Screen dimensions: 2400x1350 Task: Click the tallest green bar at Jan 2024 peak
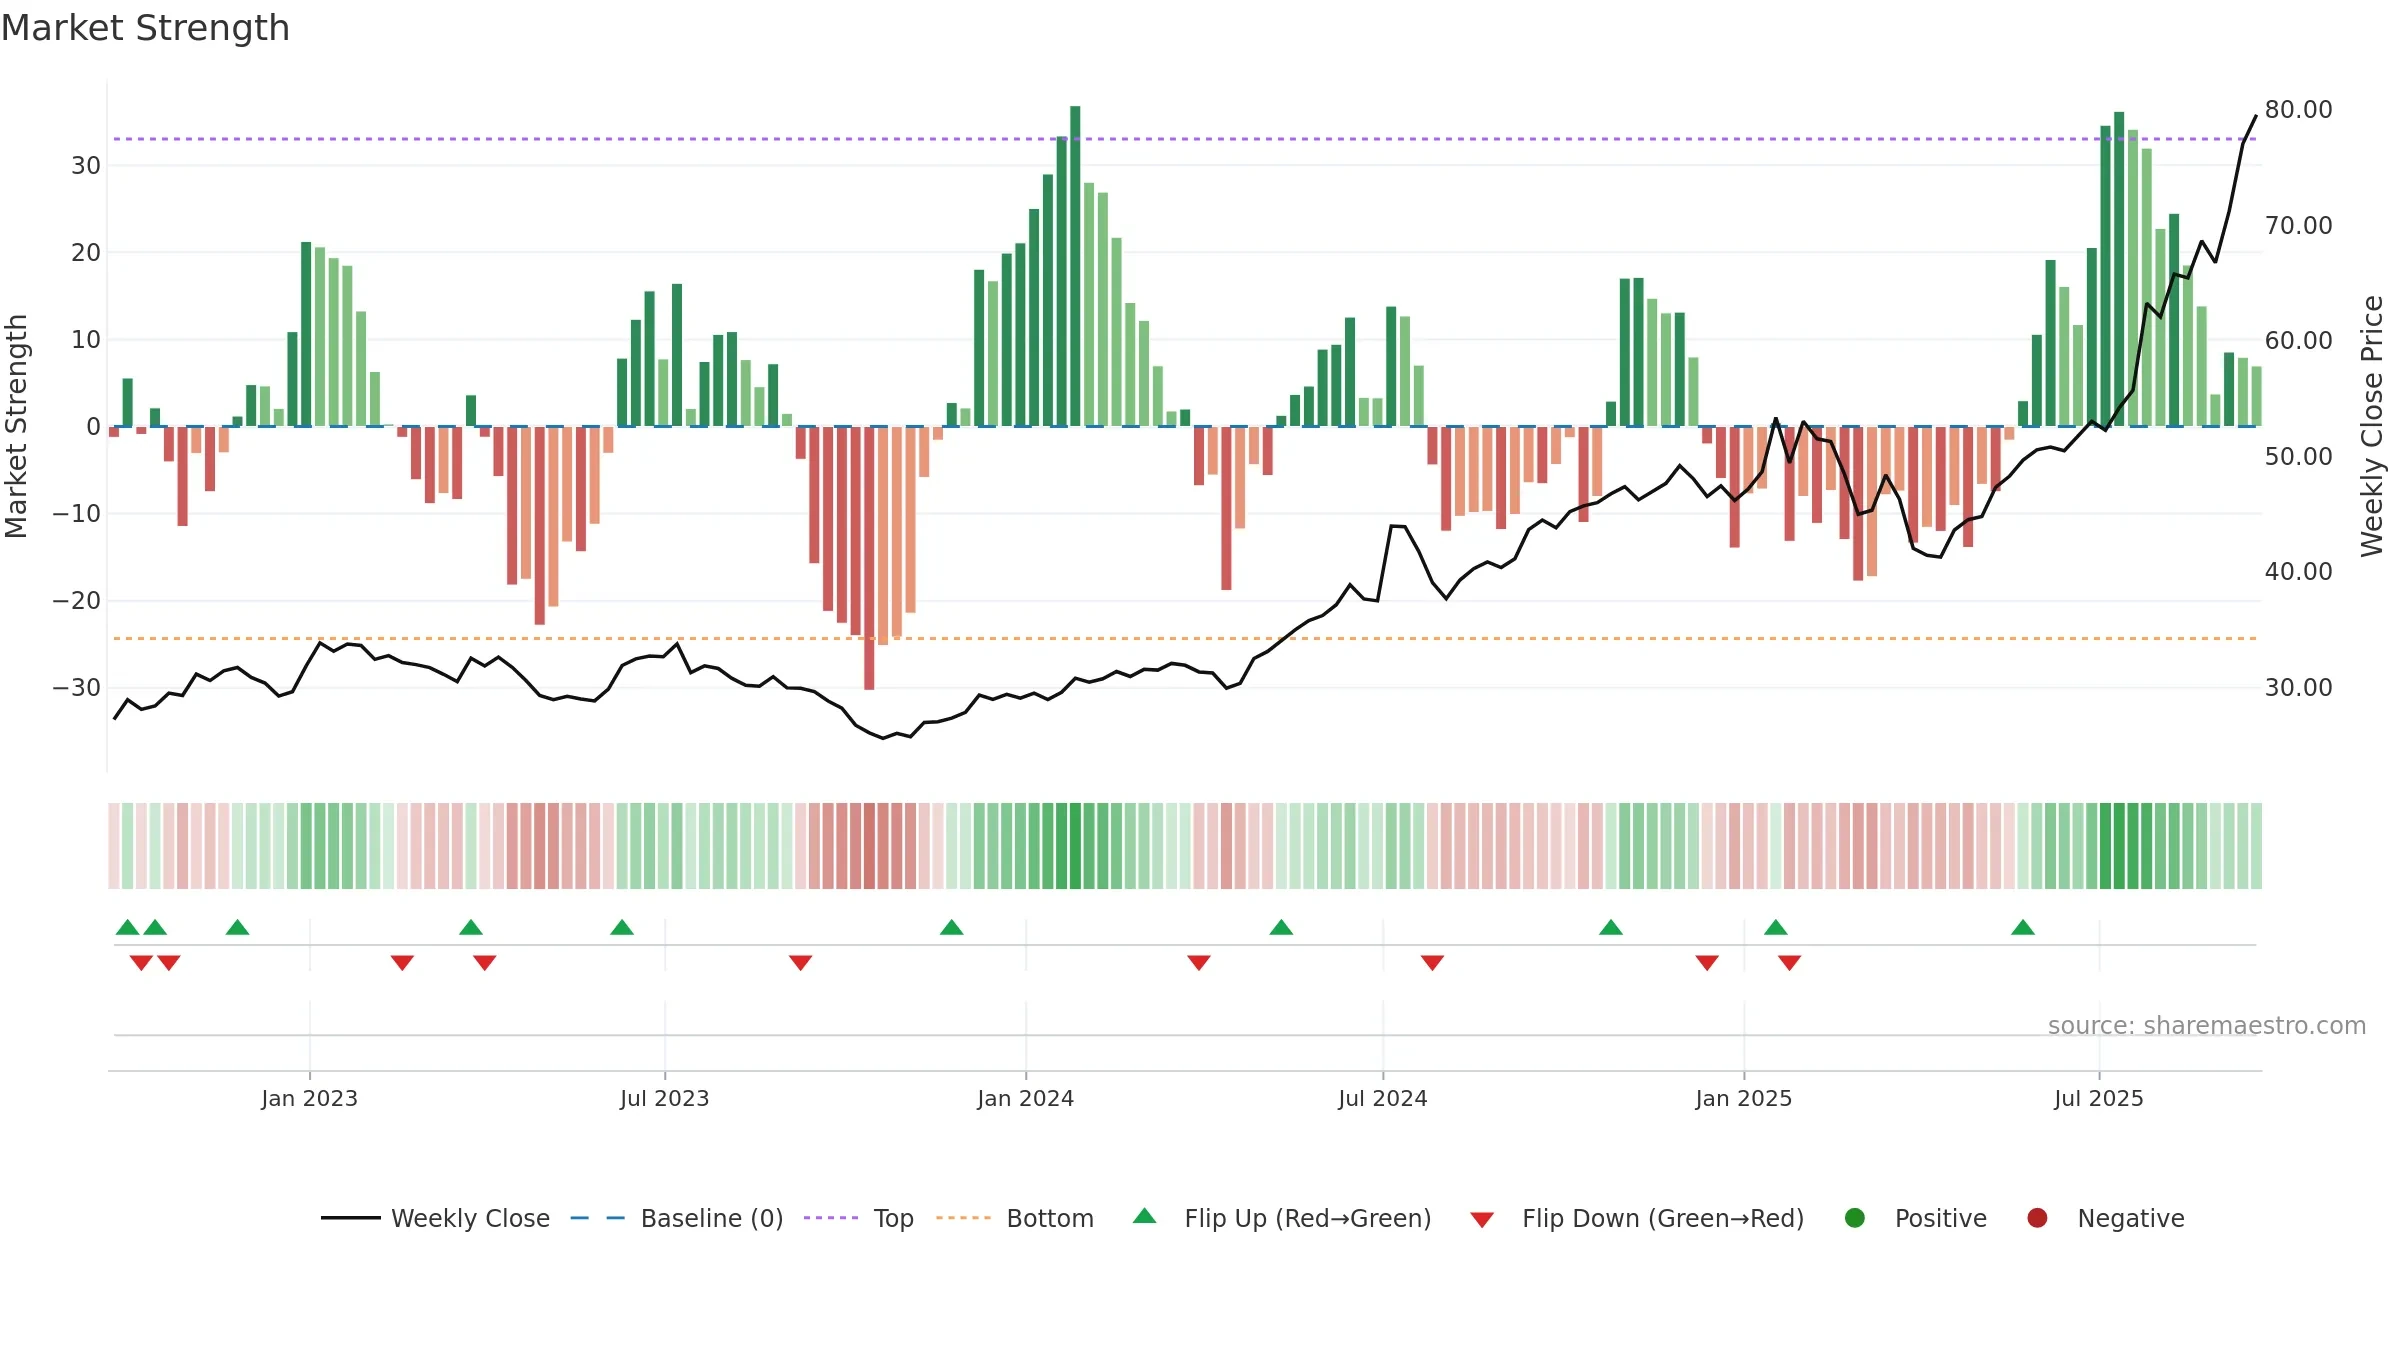point(1075,266)
